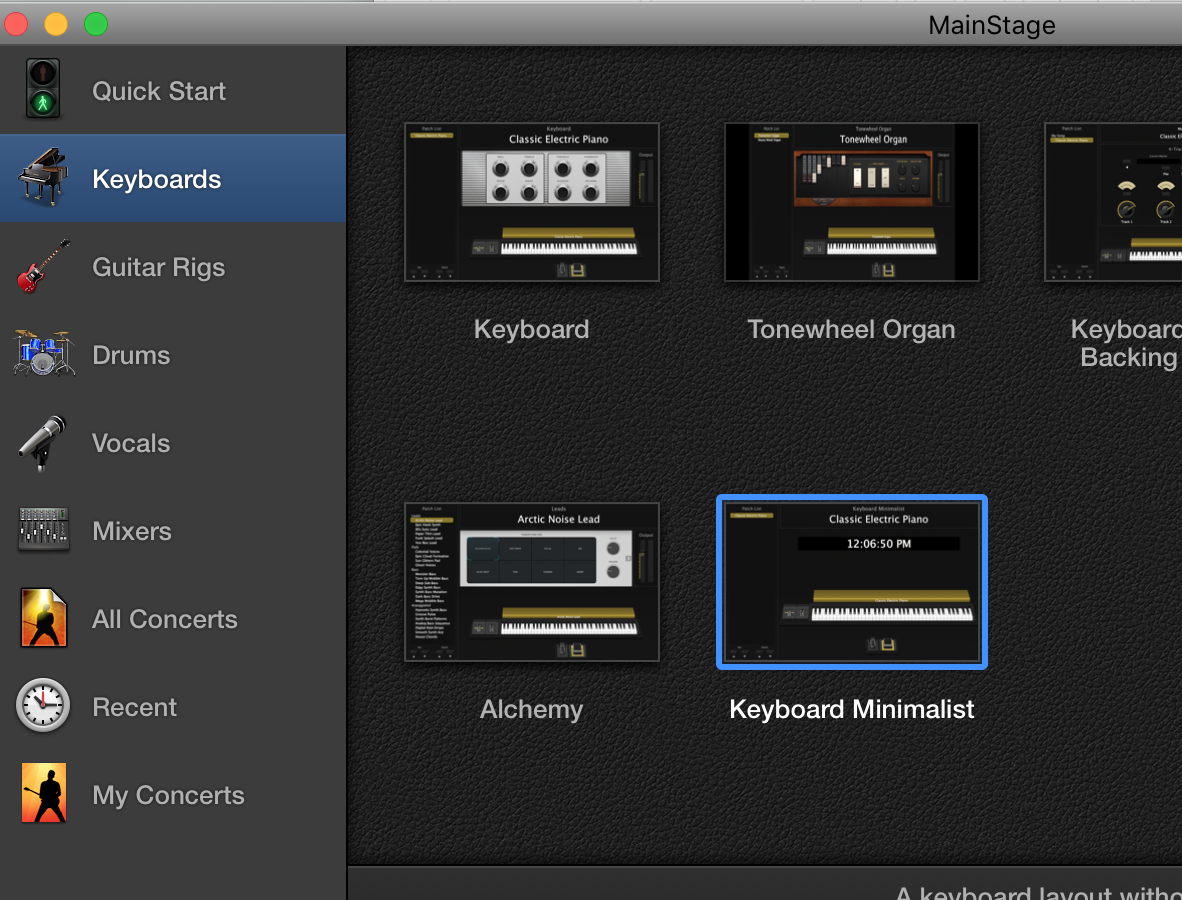Click the Quick Start traffic light icon
Screen dimensions: 1182x900
[x=43, y=89]
